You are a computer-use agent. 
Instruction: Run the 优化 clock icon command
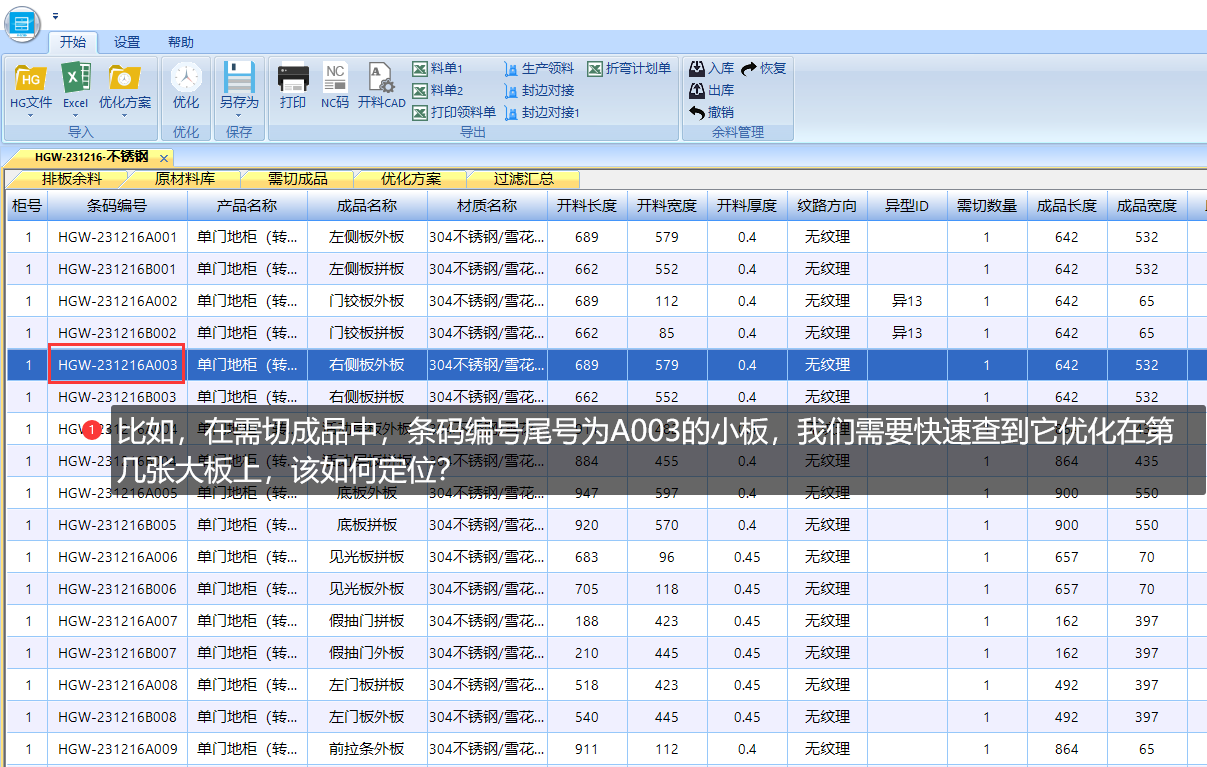point(186,85)
